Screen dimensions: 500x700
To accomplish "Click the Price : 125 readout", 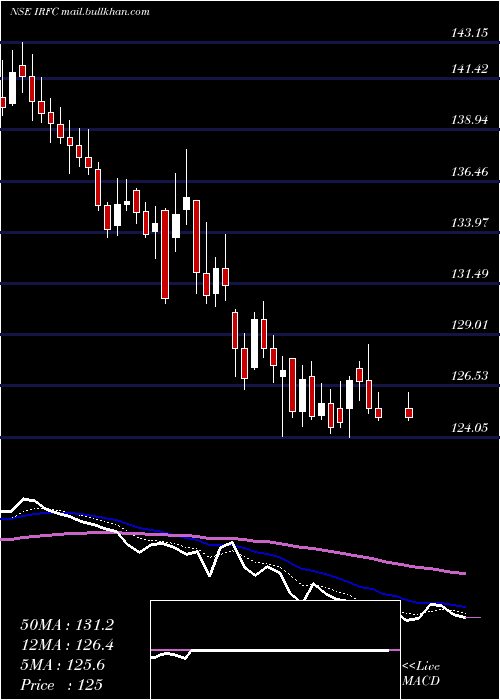I will pyautogui.click(x=62, y=685).
